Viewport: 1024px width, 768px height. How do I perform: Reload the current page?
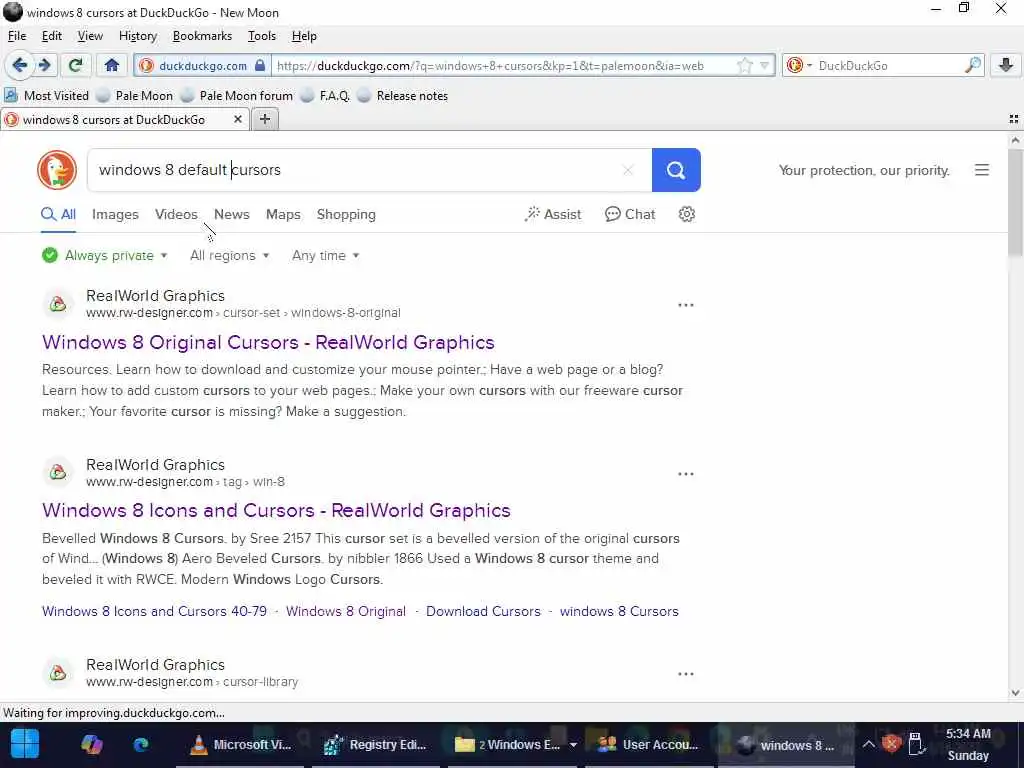coord(76,65)
